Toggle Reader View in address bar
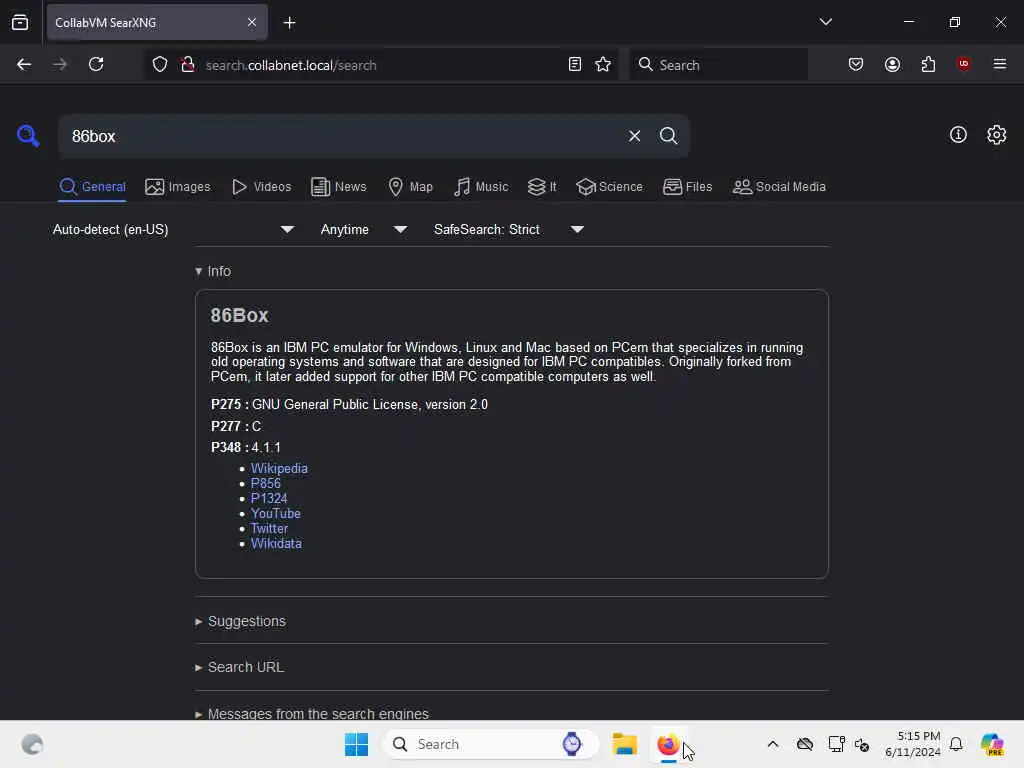This screenshot has width=1024, height=768. coord(575,64)
